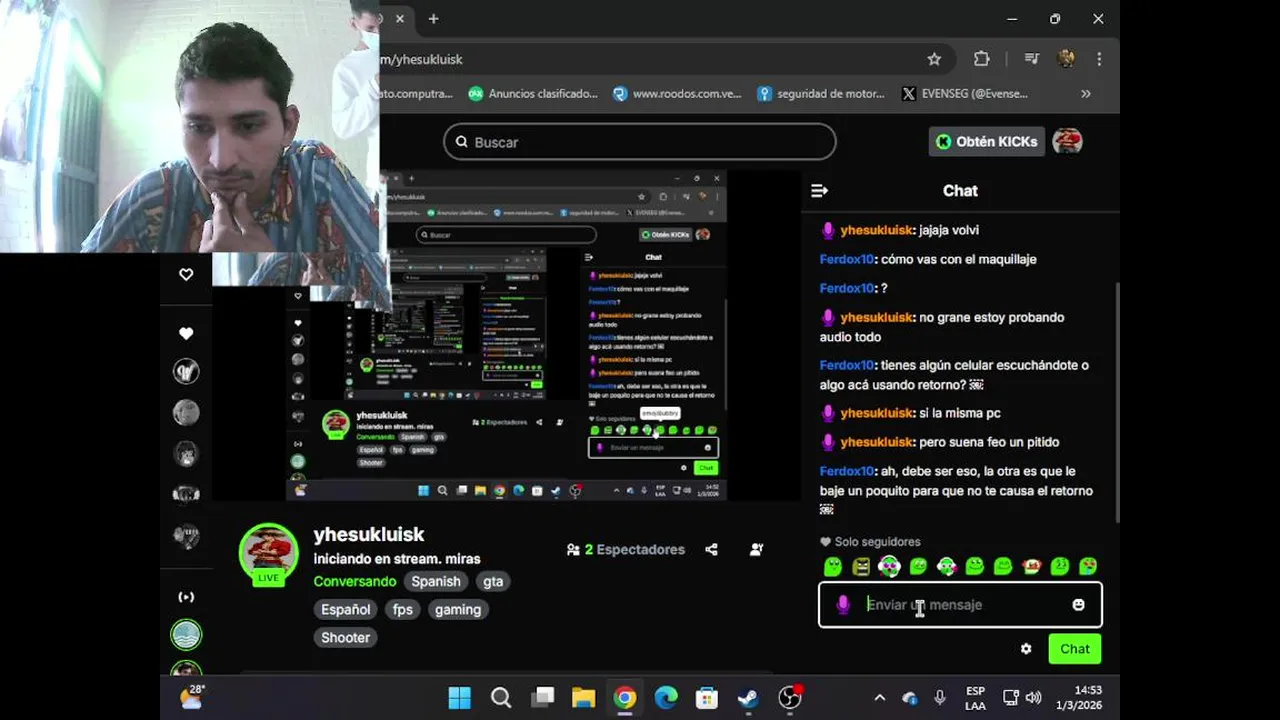This screenshot has width=1280, height=720.
Task: Share the stream via share icon
Action: click(x=711, y=550)
